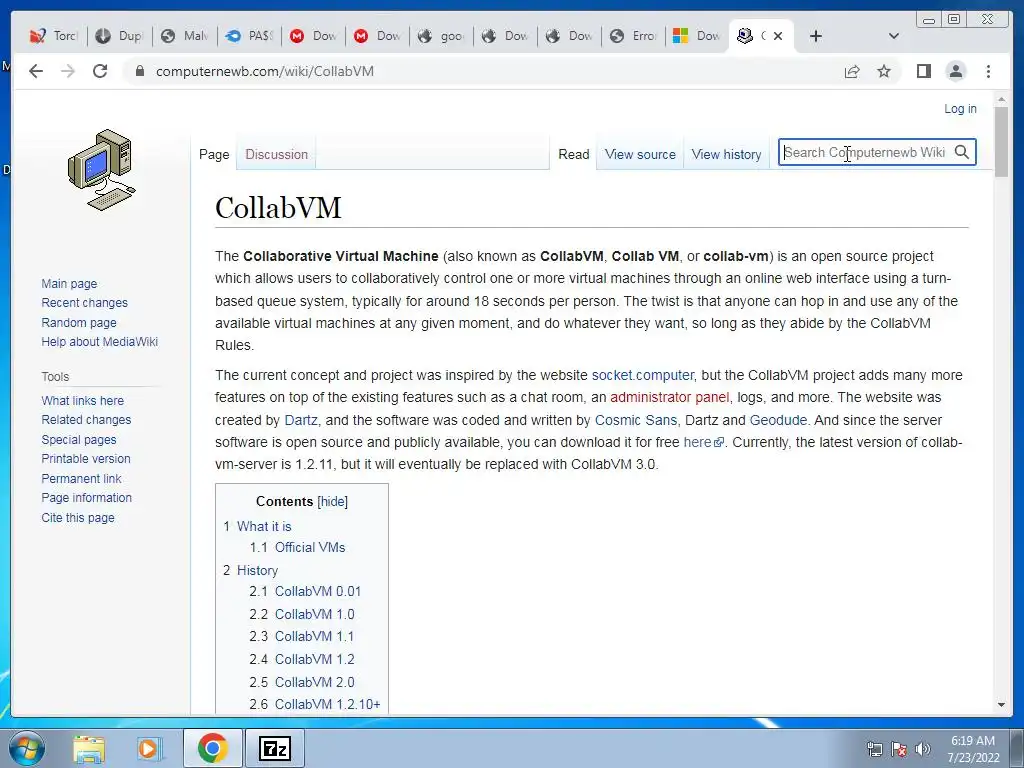This screenshot has height=768, width=1024.
Task: Click the Computernewb computer logo
Action: coord(101,170)
